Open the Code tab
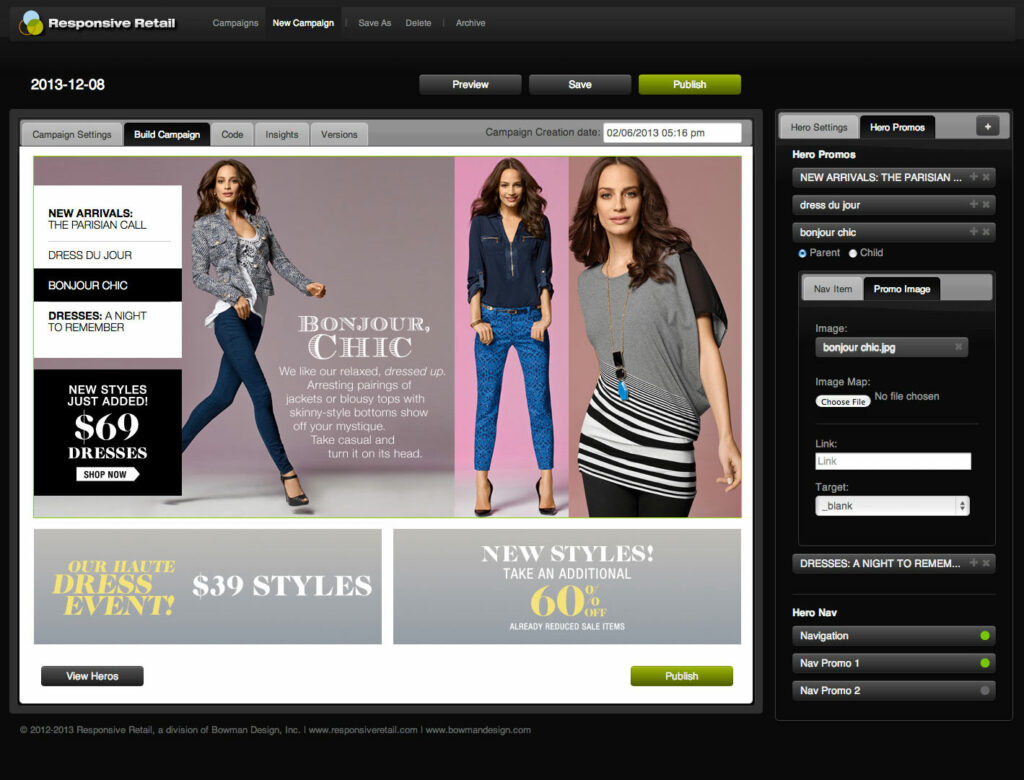Image resolution: width=1024 pixels, height=780 pixels. (x=232, y=134)
